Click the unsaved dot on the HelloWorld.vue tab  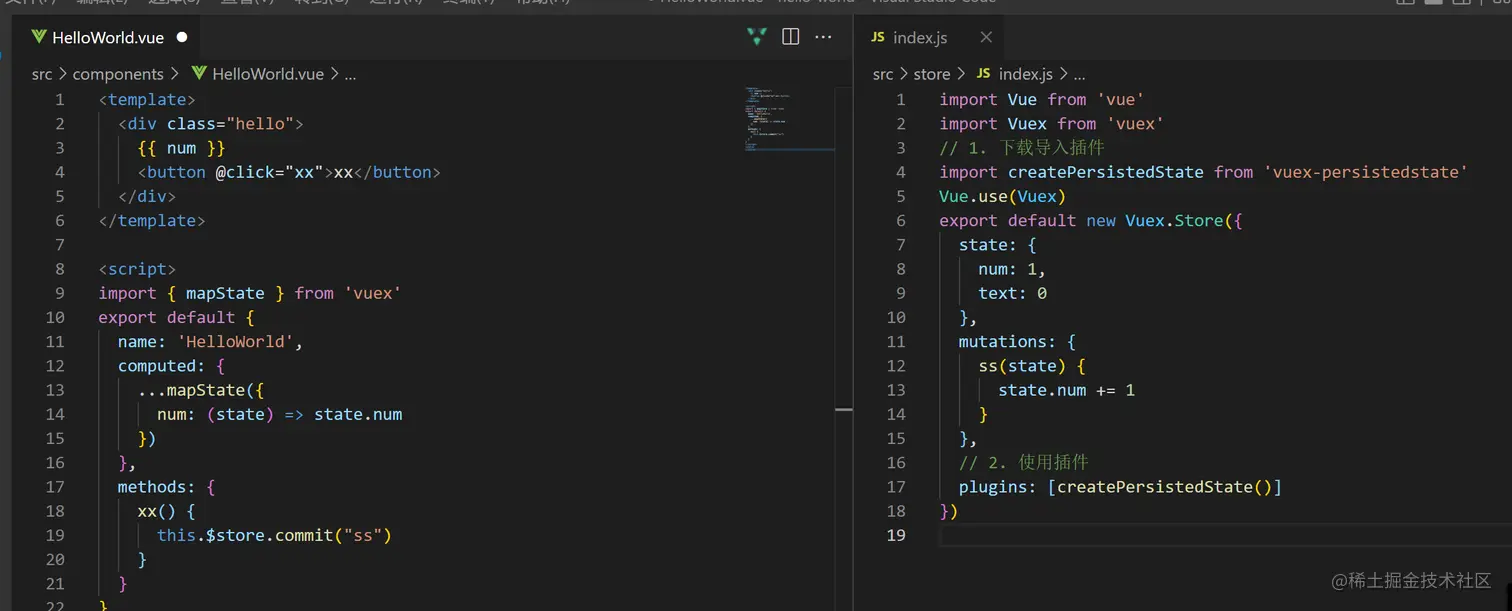click(x=182, y=37)
